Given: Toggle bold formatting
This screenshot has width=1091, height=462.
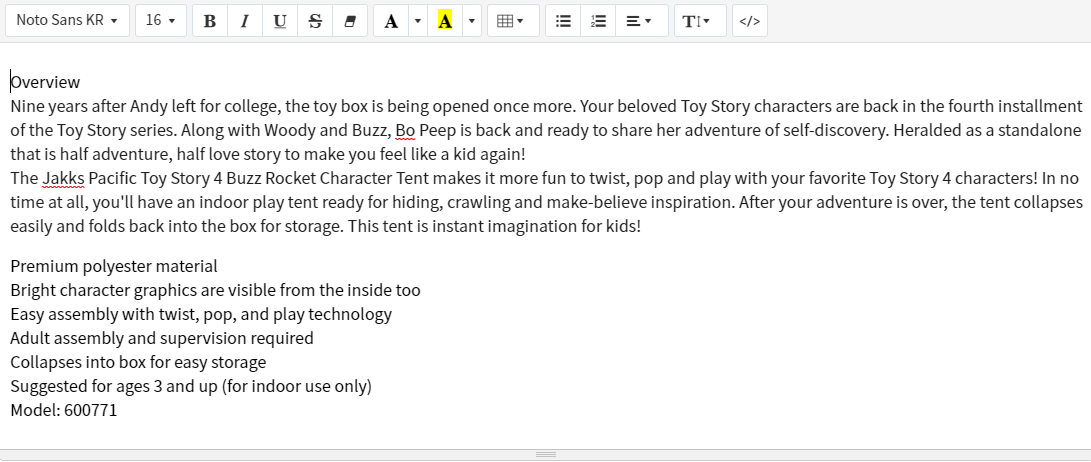Looking at the screenshot, I should [x=209, y=20].
